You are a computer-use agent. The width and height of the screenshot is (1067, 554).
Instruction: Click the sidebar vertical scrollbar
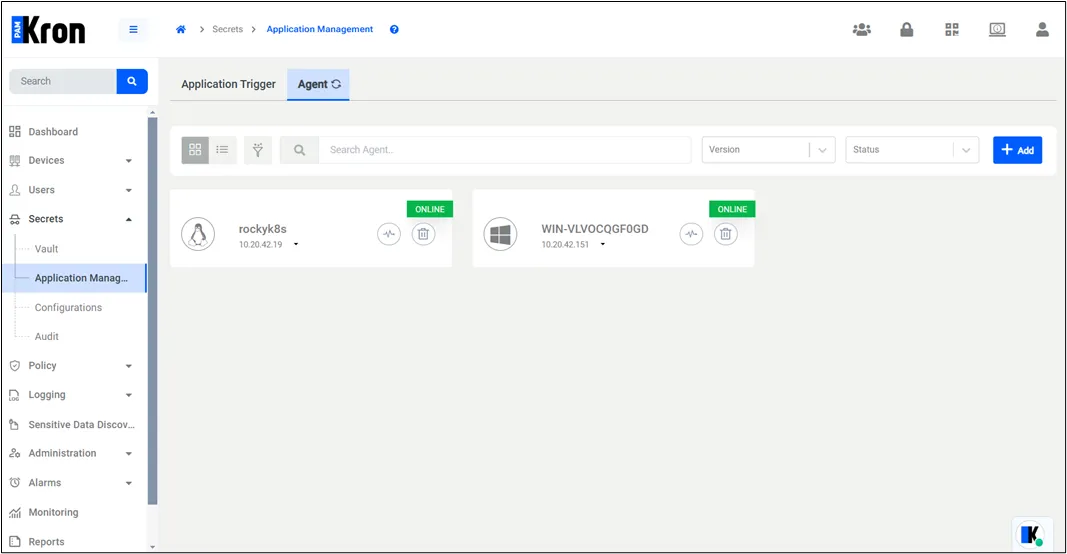tap(152, 310)
